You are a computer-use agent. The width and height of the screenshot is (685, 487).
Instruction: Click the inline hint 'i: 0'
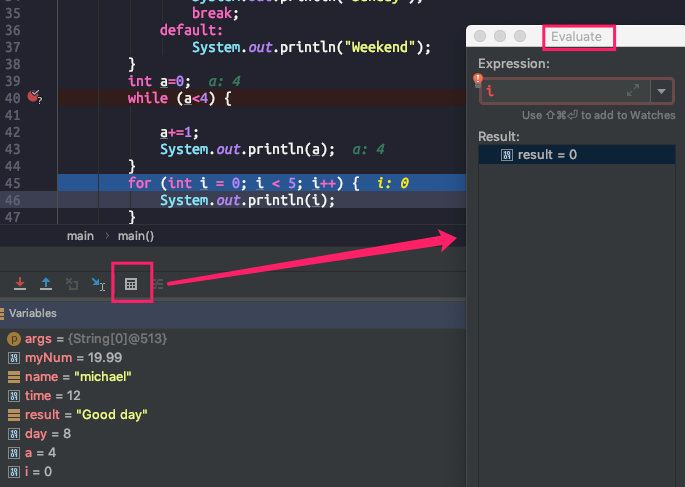393,183
